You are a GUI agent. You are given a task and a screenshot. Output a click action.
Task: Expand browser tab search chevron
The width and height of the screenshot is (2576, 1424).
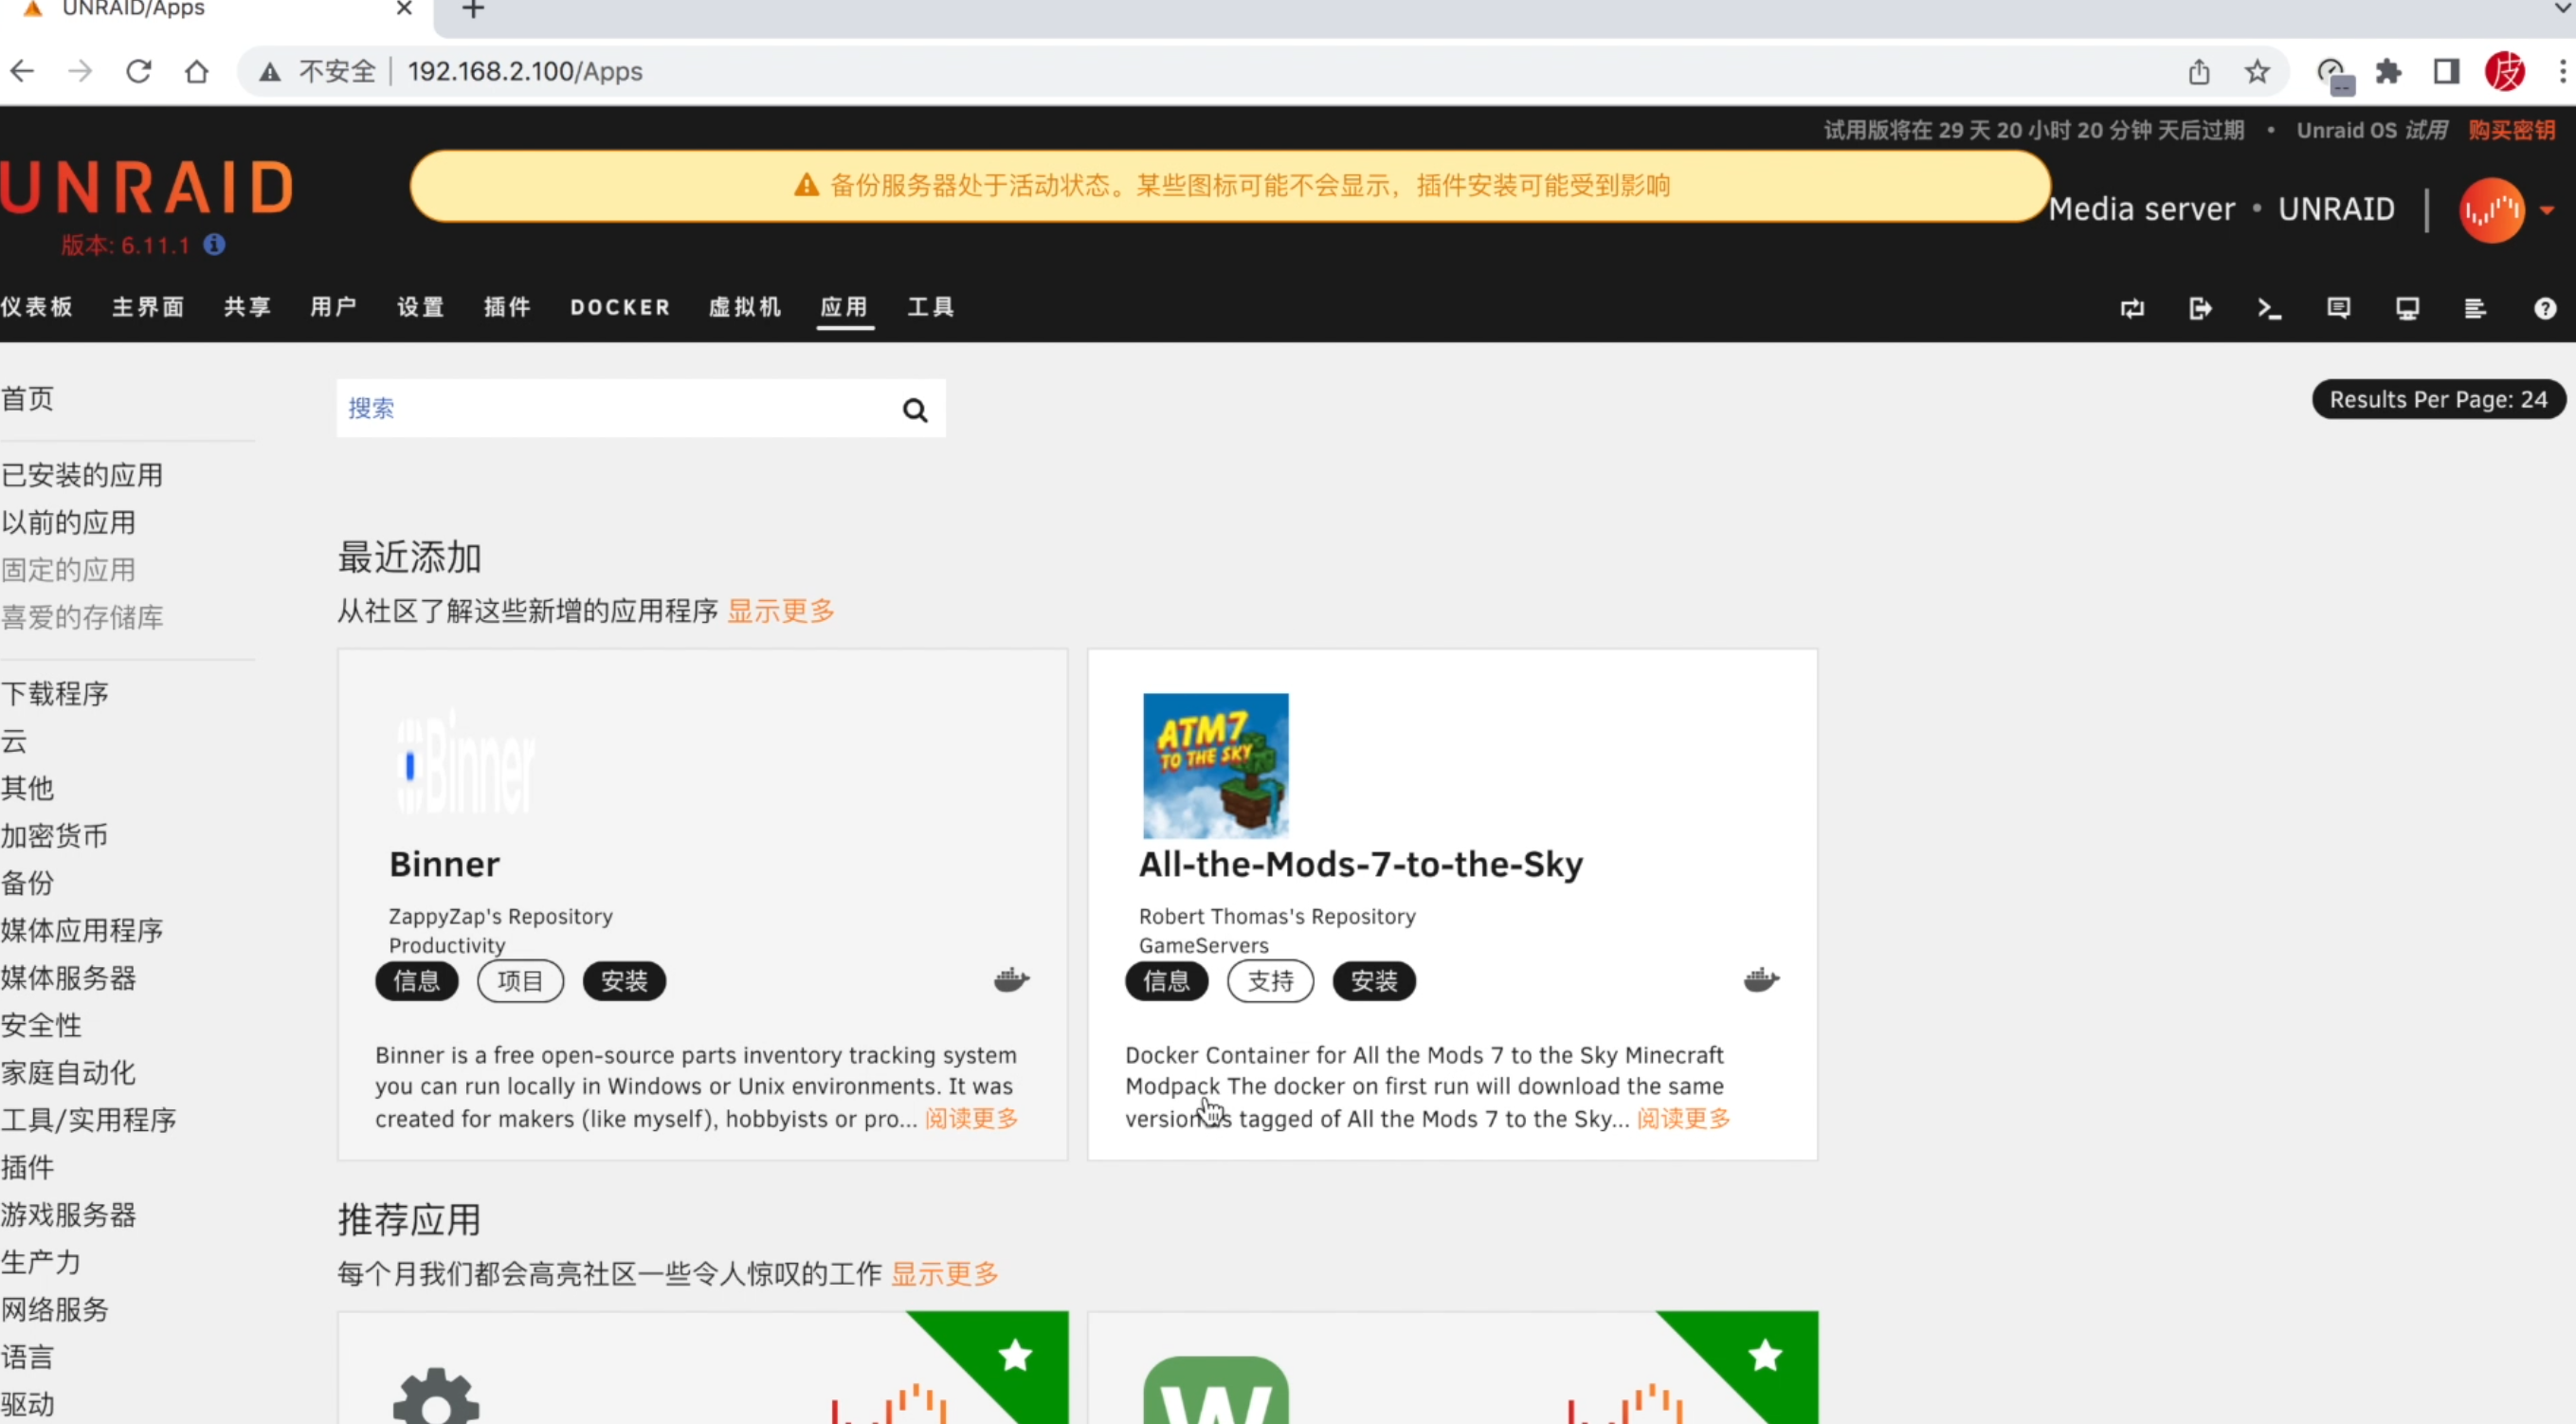(x=2562, y=8)
